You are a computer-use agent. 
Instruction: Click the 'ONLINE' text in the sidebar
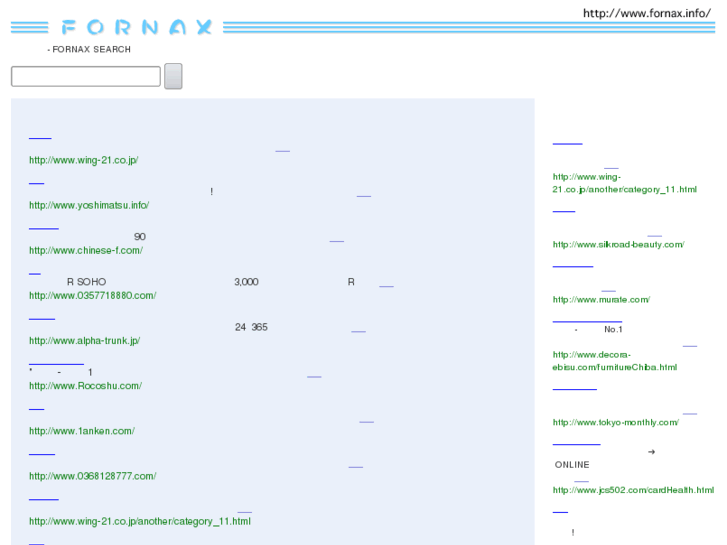(x=572, y=465)
